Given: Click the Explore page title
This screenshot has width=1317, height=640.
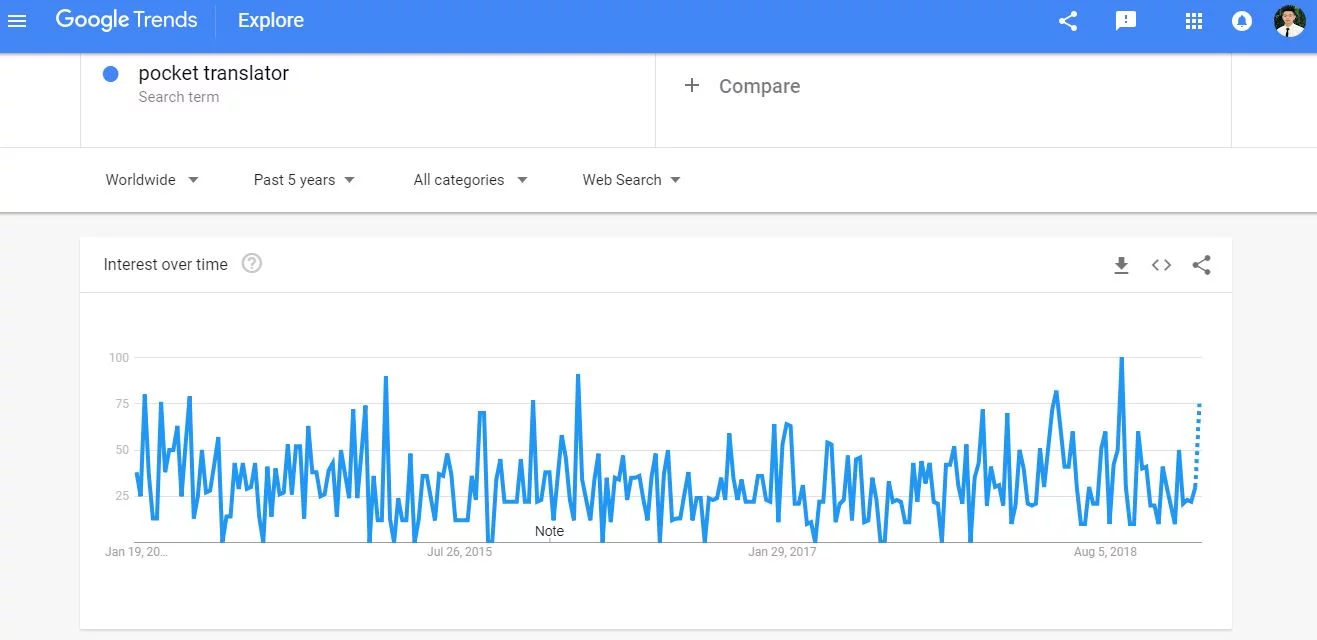Looking at the screenshot, I should pos(271,20).
